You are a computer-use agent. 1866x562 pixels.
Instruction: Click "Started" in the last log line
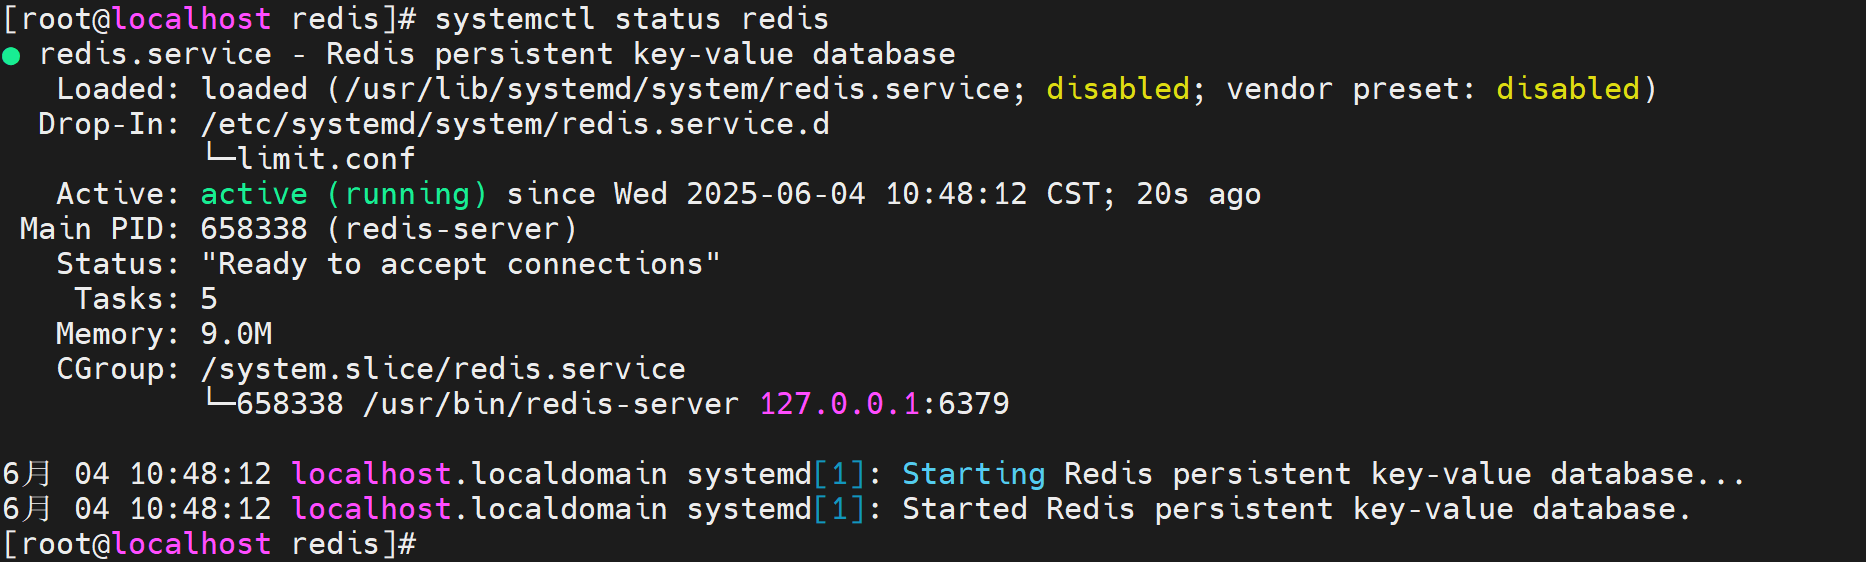965,509
